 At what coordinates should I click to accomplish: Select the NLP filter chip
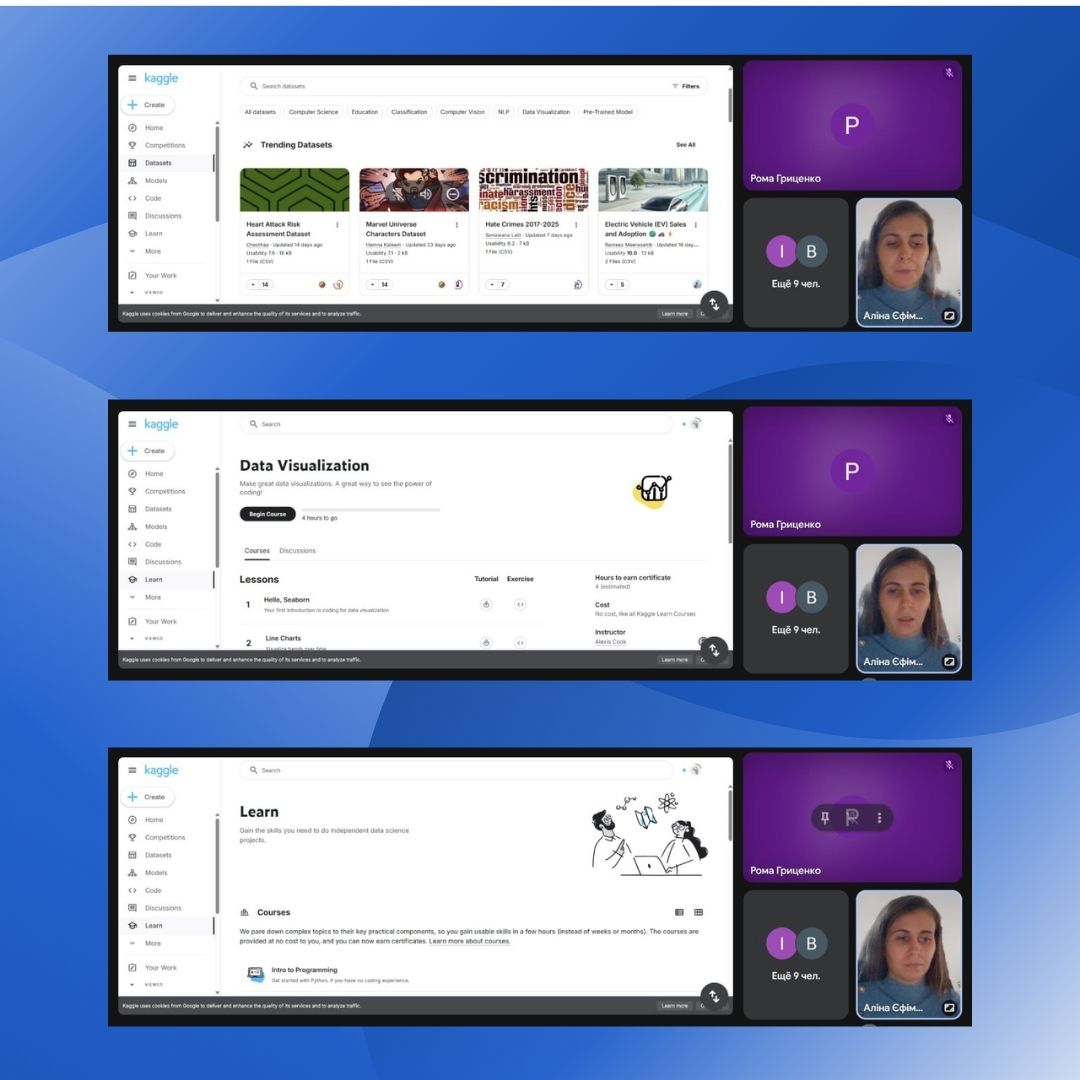503,112
